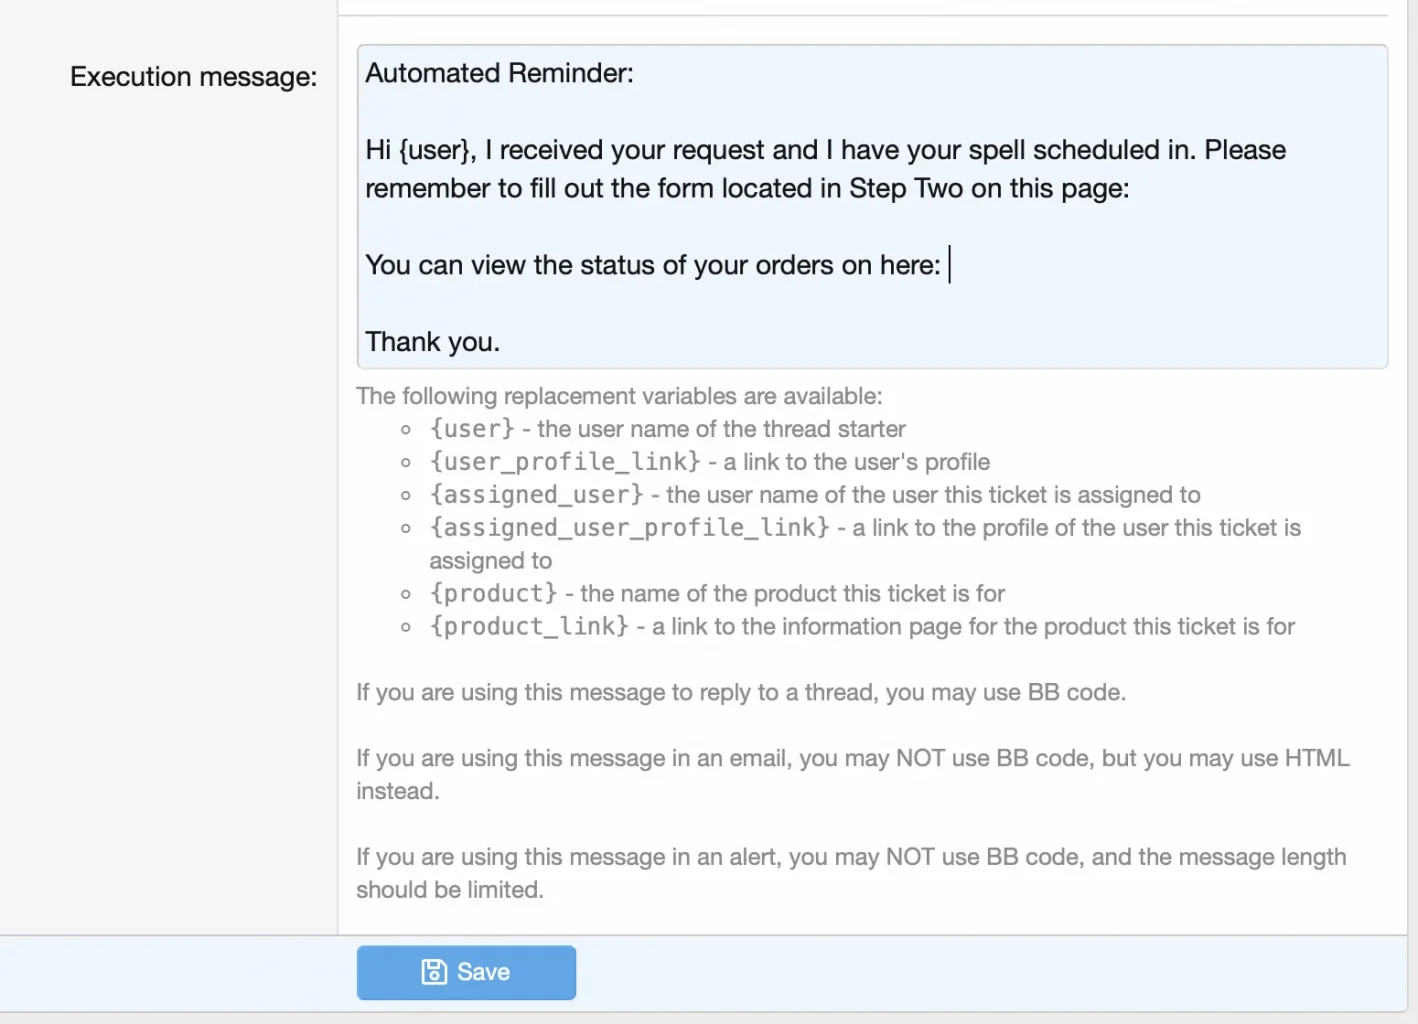The width and height of the screenshot is (1418, 1024).
Task: Click the floppy disk icon on Save
Action: [x=434, y=972]
